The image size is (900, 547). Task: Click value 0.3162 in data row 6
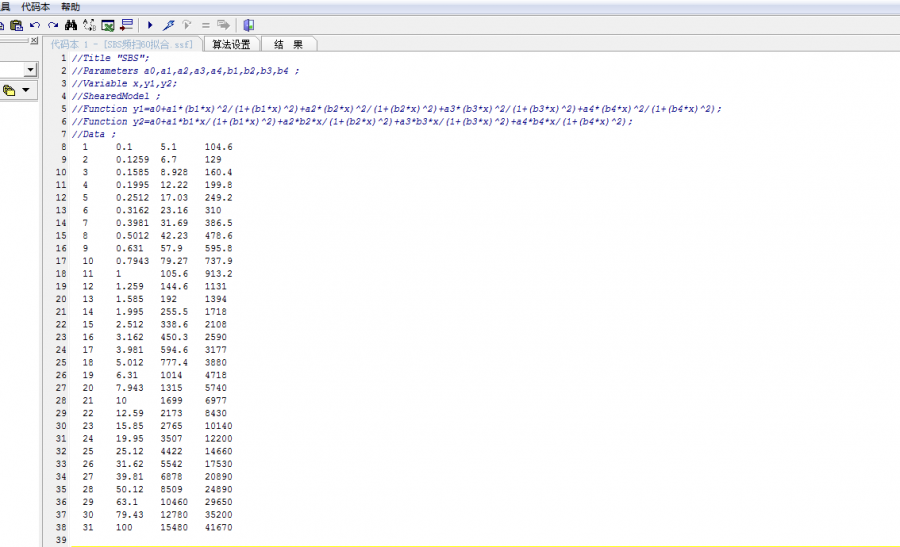tap(133, 210)
